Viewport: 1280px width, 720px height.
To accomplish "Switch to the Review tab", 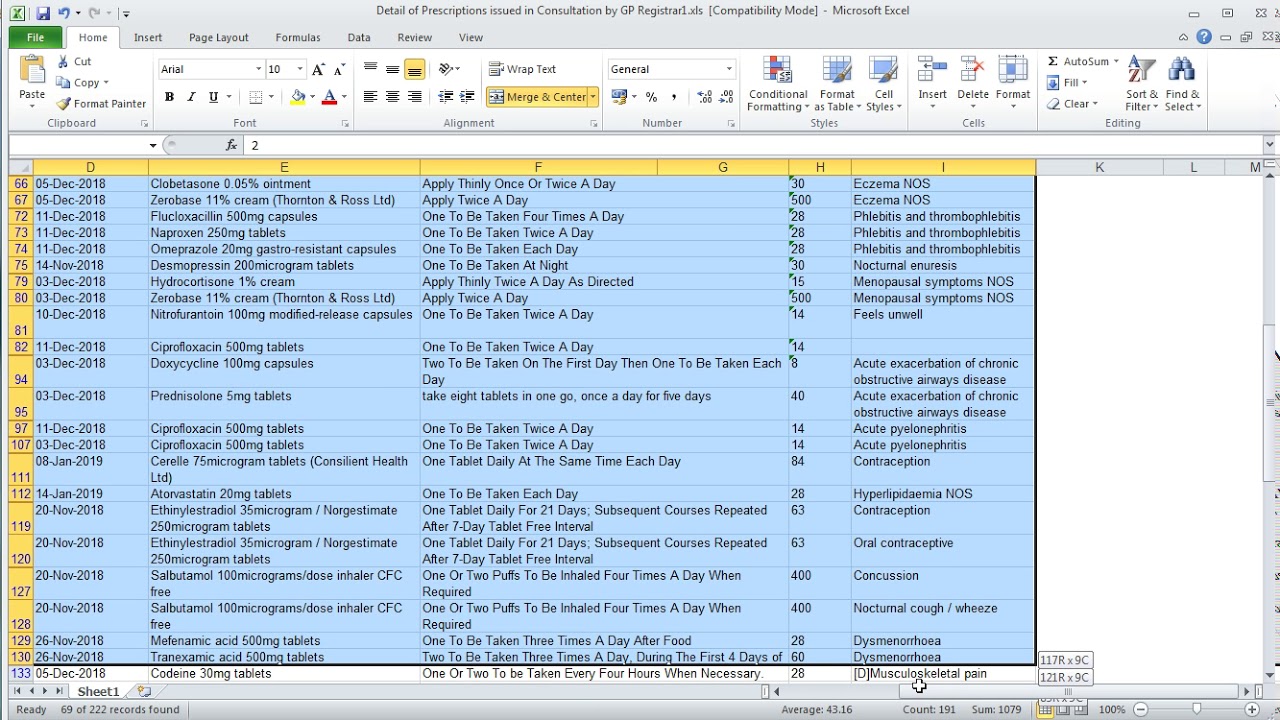I will [415, 37].
